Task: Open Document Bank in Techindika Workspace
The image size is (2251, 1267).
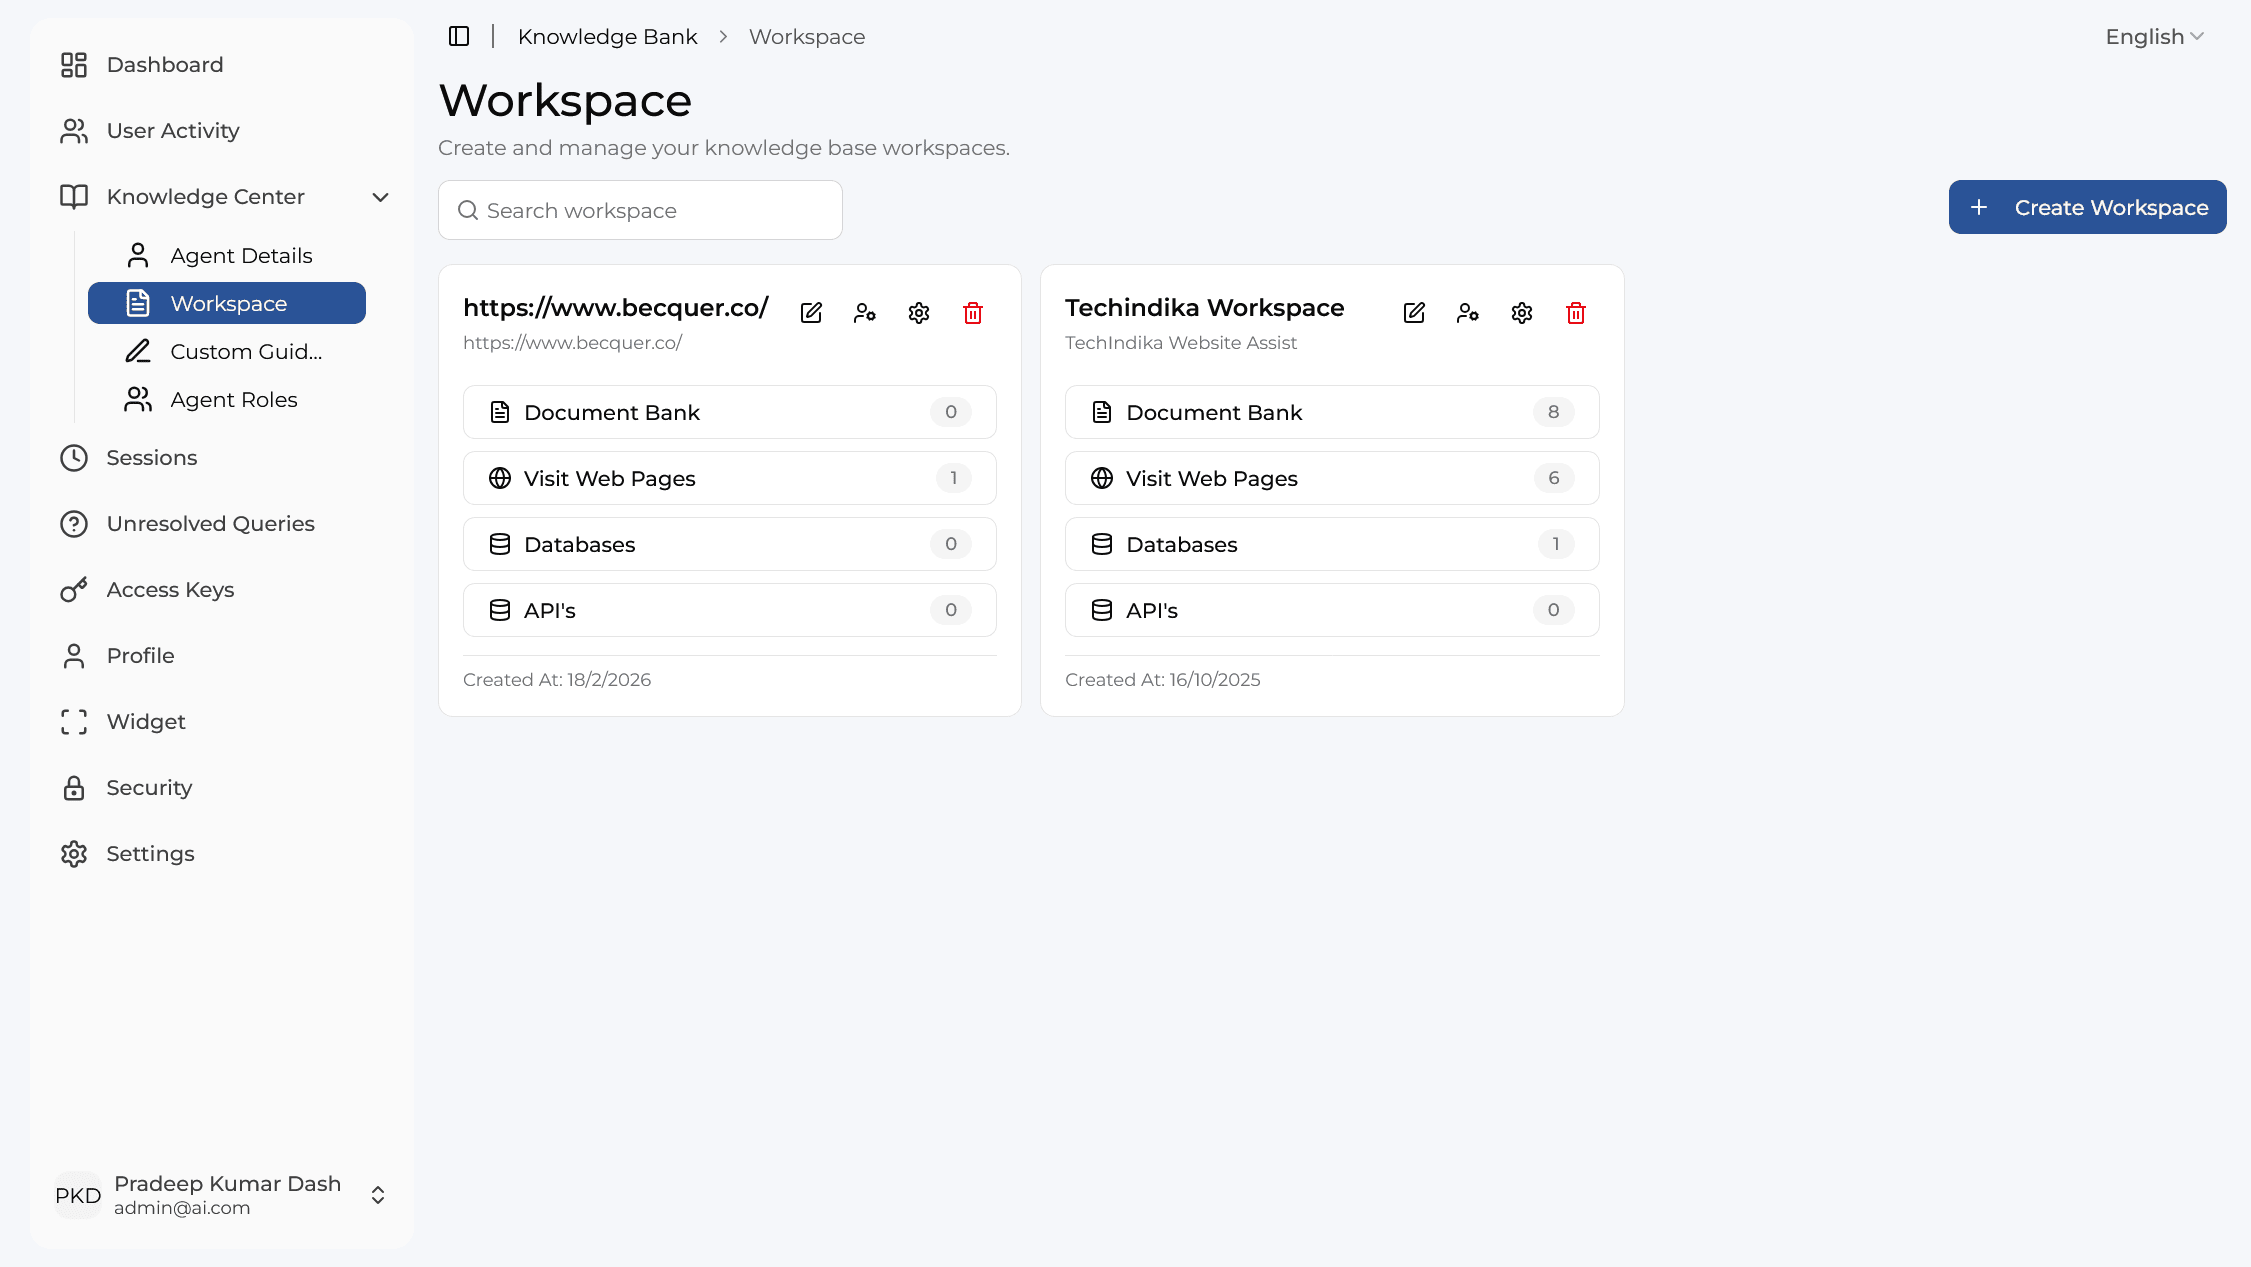Action: click(1332, 412)
